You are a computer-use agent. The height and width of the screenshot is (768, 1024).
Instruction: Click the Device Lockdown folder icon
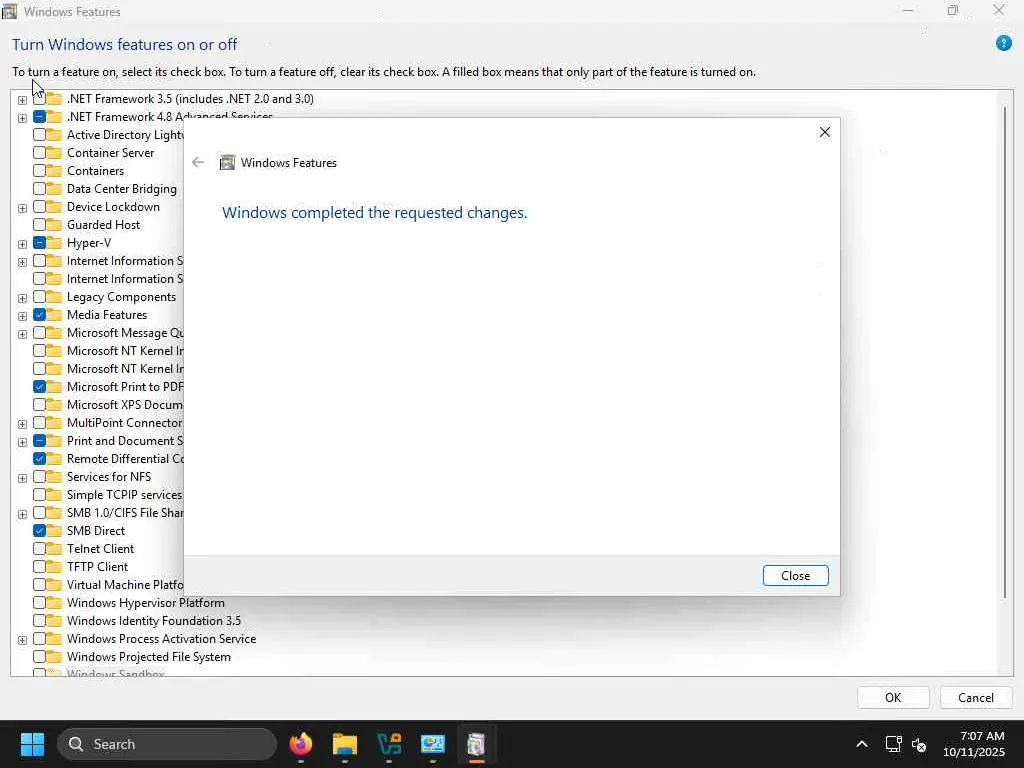click(54, 207)
